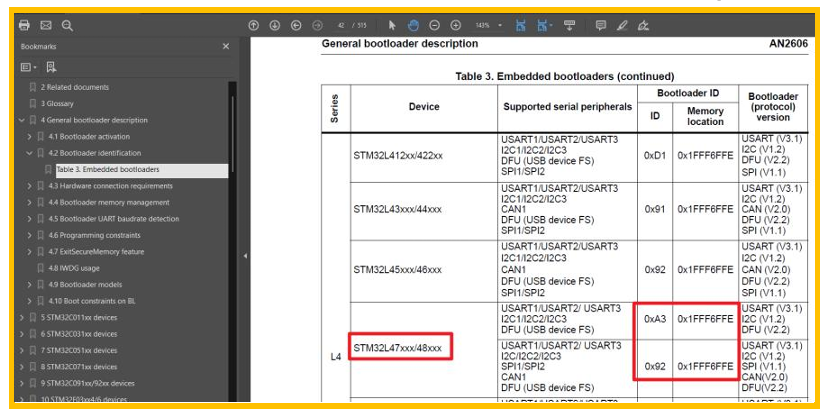Expand 4.10 Boot constraints on BL
825x414 pixels.
(x=29, y=301)
